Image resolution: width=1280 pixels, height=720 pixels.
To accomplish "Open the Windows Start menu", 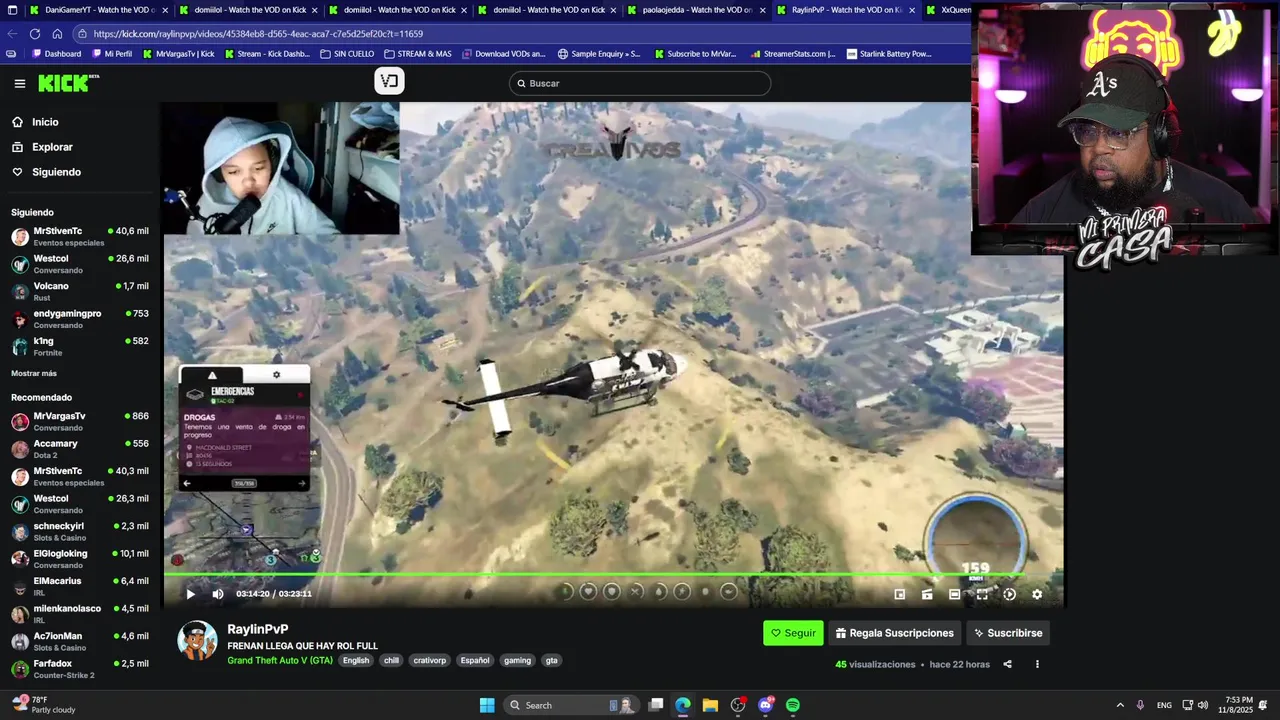I will tap(487, 705).
